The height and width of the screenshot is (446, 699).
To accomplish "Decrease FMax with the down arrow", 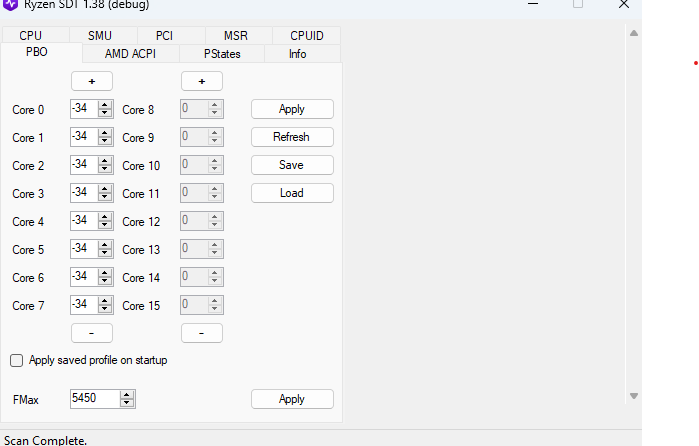I will coord(127,403).
